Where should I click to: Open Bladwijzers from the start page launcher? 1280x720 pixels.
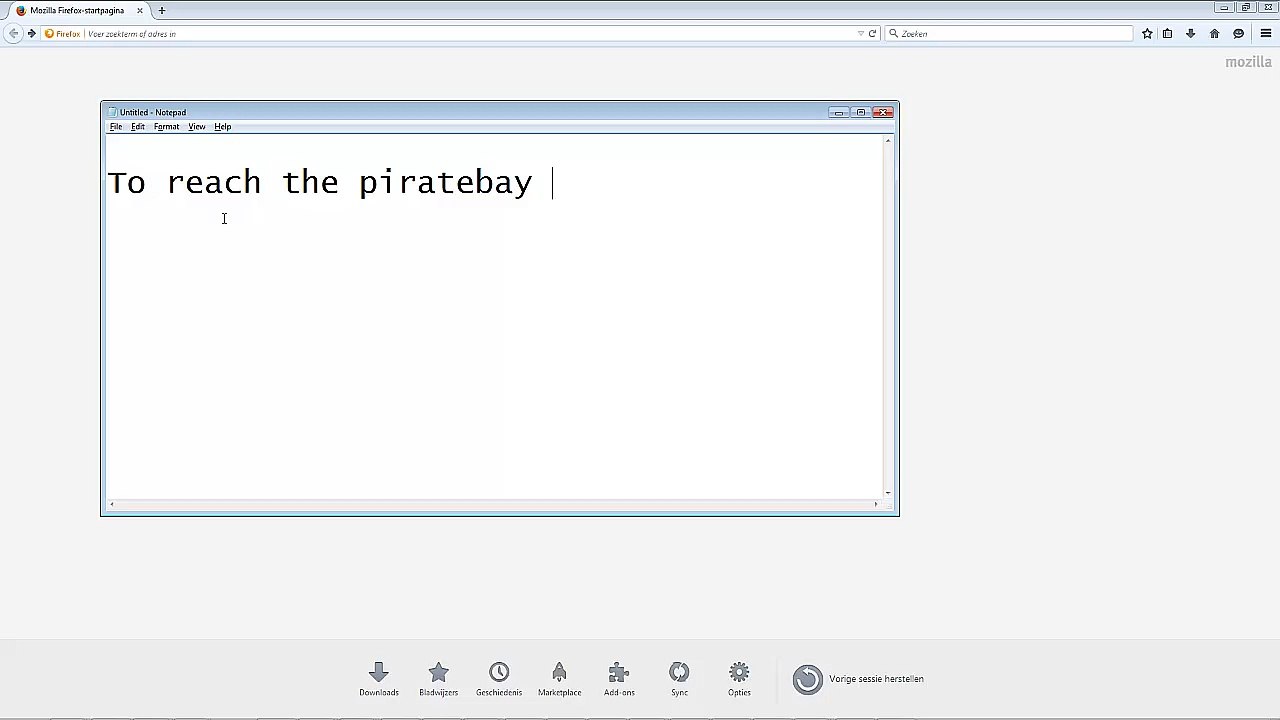point(438,679)
